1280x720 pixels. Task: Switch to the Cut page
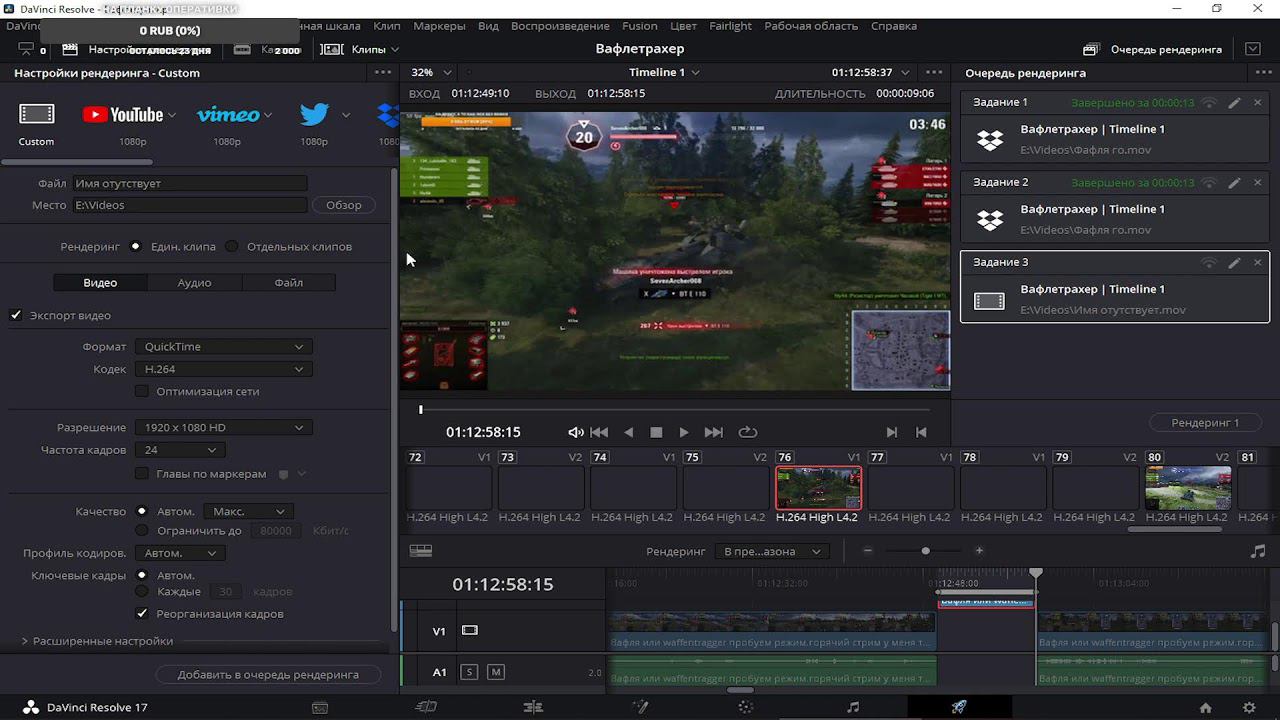tap(426, 707)
